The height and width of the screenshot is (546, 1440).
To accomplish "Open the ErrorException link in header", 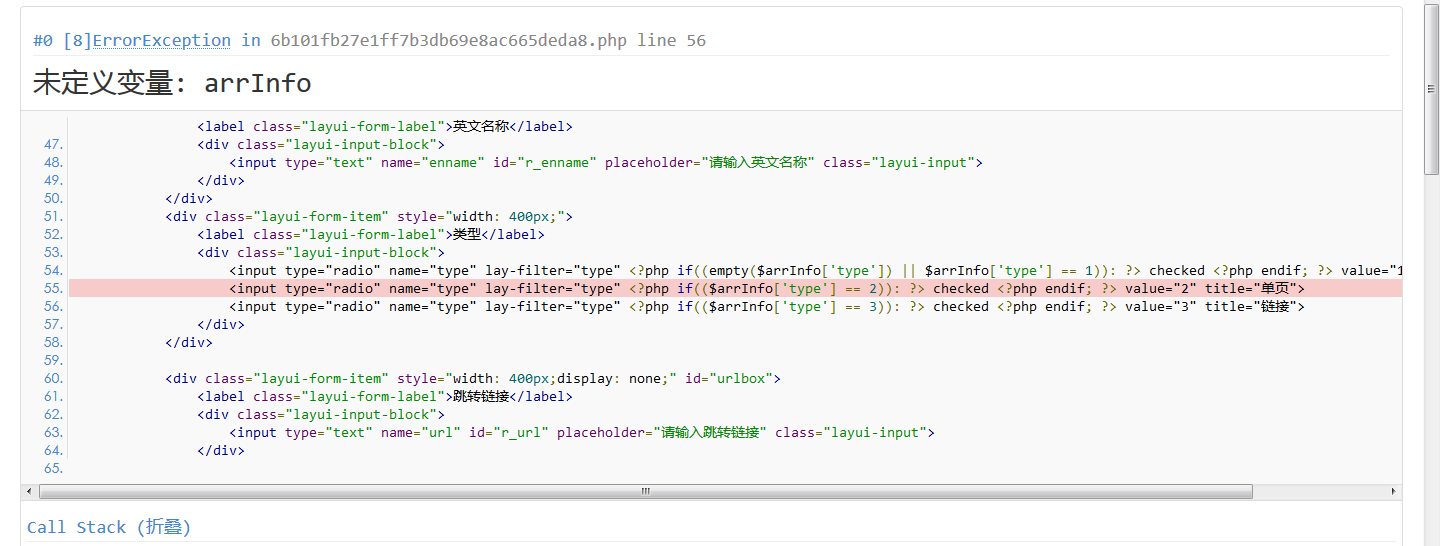I will click(162, 41).
